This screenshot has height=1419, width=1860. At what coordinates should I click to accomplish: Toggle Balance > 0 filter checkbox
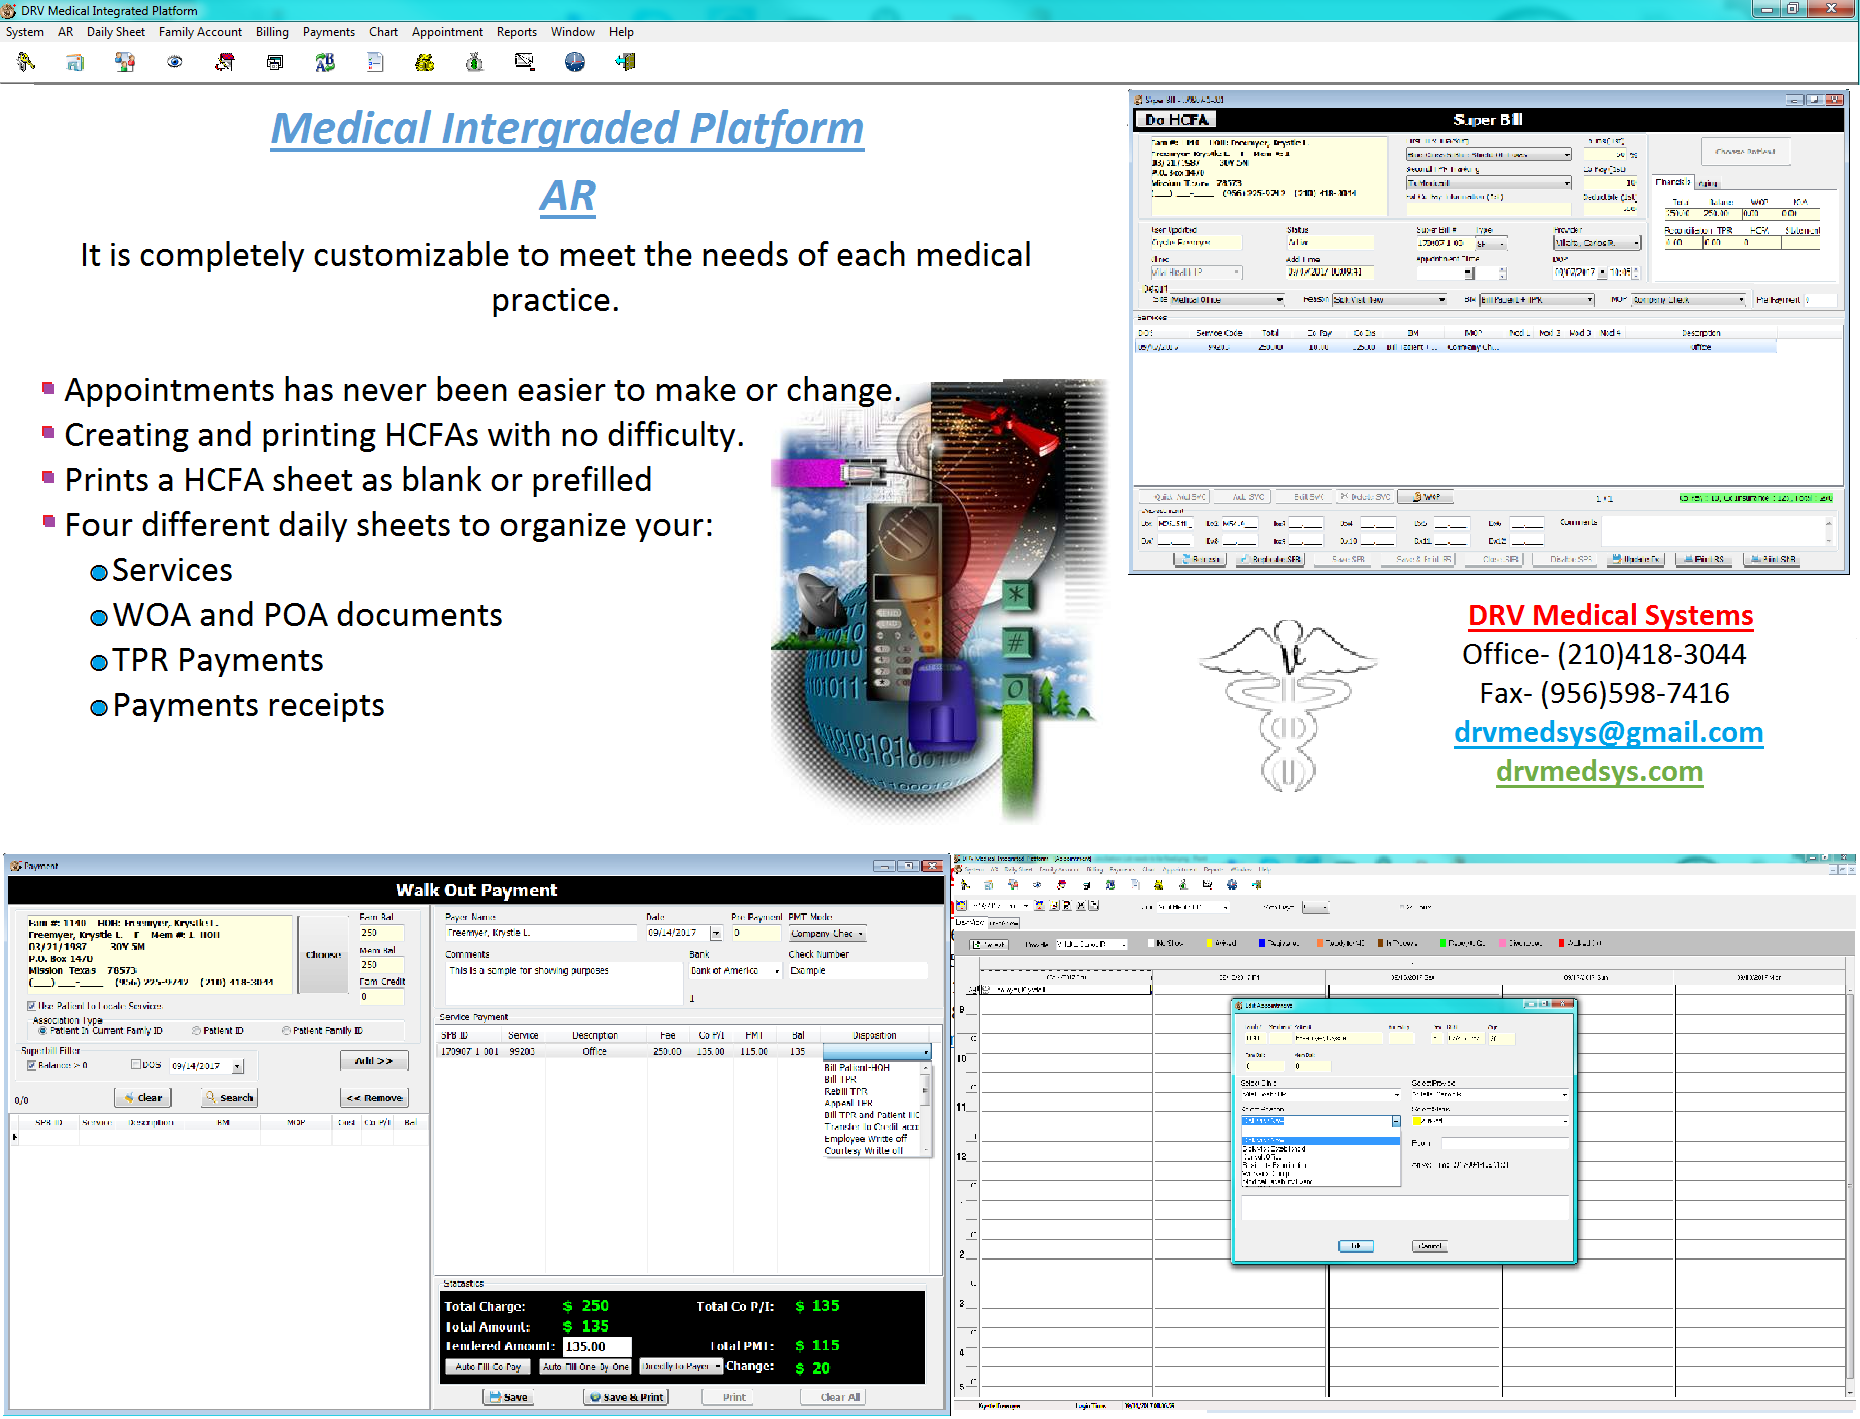coord(32,1065)
